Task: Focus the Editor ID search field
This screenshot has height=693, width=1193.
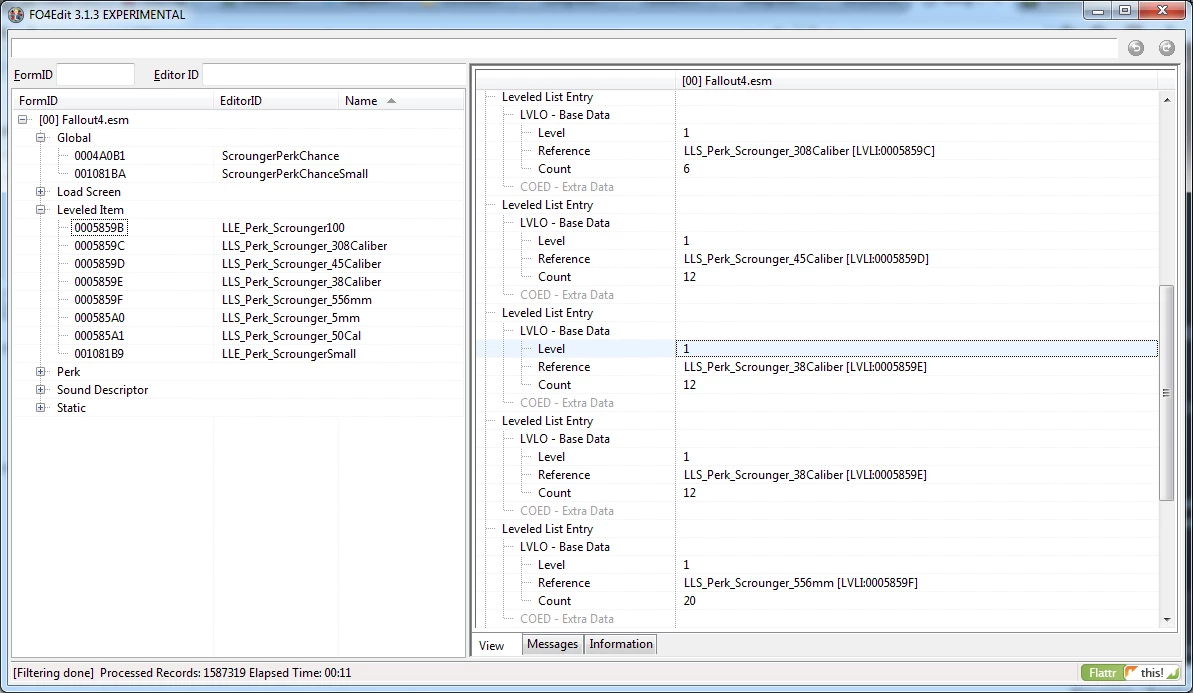Action: pyautogui.click(x=333, y=75)
